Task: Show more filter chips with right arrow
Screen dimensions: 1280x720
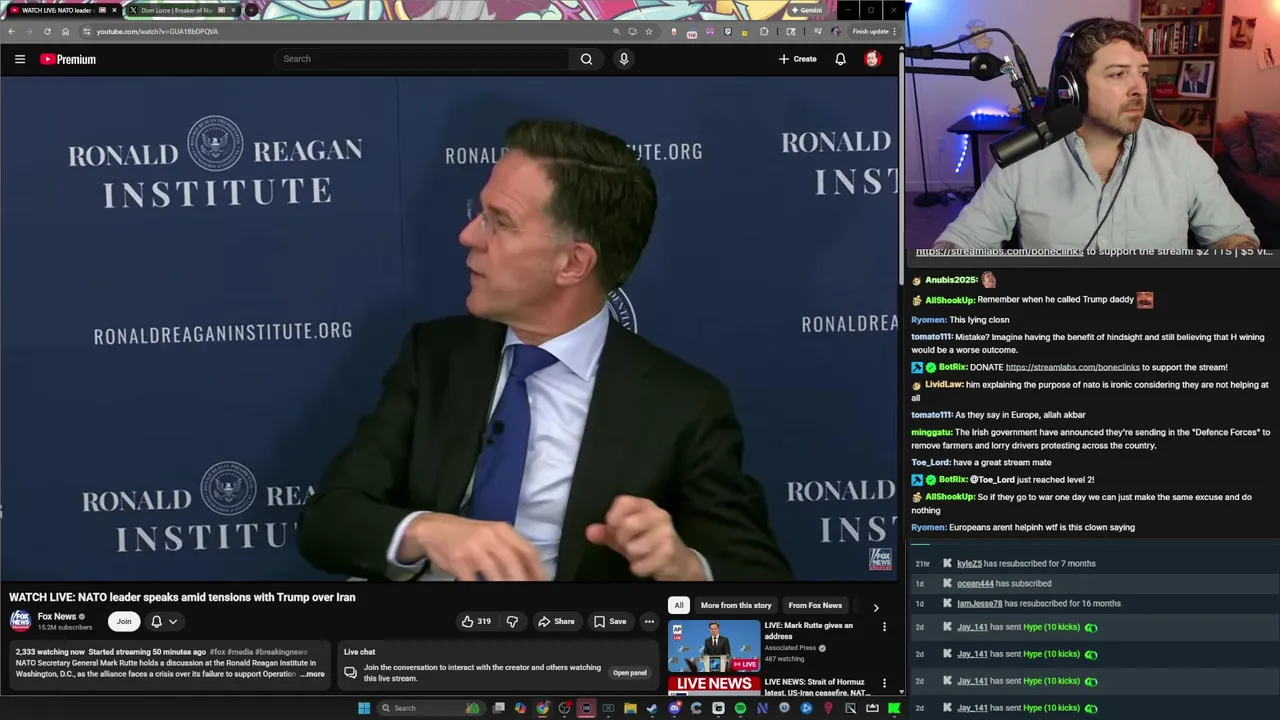Action: click(x=876, y=606)
